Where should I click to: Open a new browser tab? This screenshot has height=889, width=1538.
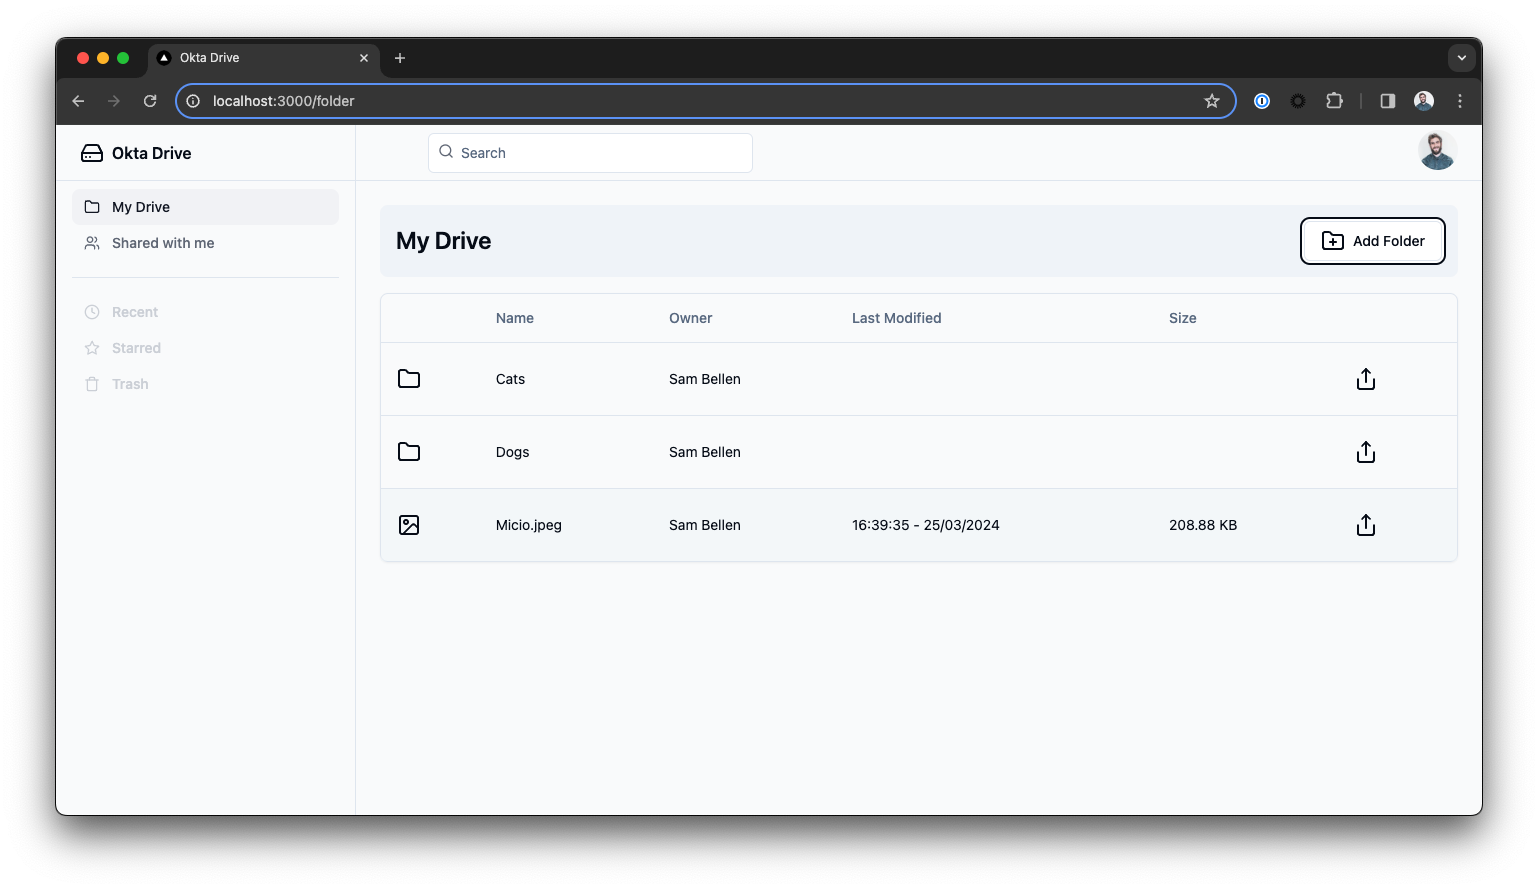pyautogui.click(x=400, y=58)
